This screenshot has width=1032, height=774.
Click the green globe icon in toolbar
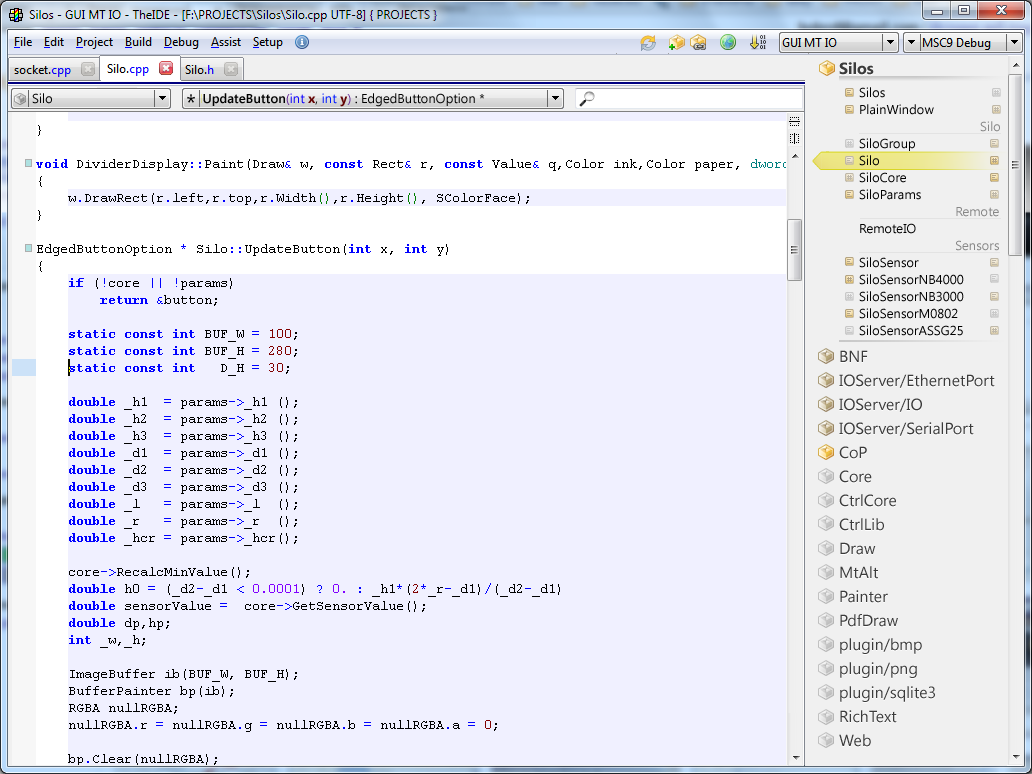point(728,42)
